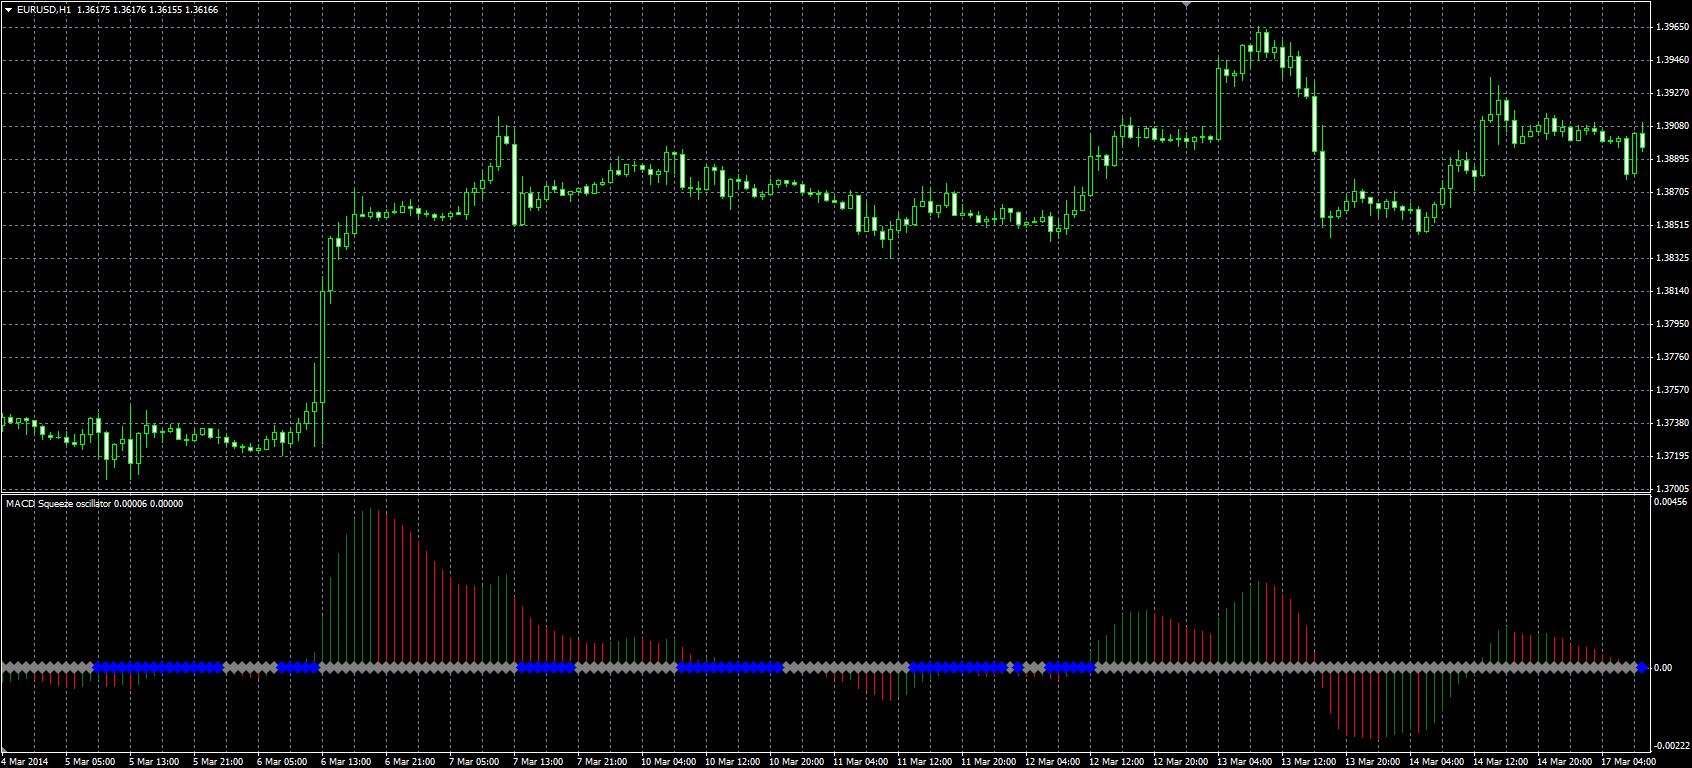Image resolution: width=1692 pixels, height=768 pixels.
Task: Click oscillator scale value -0.00222
Action: pos(1671,746)
